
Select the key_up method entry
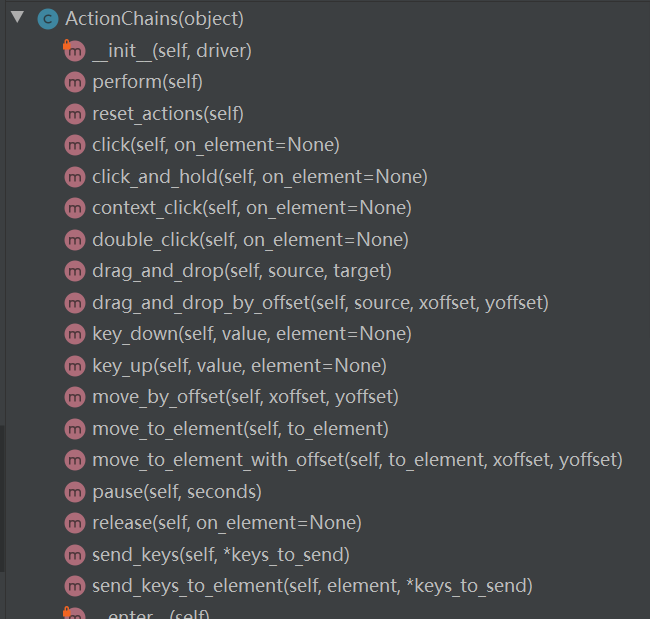point(239,365)
